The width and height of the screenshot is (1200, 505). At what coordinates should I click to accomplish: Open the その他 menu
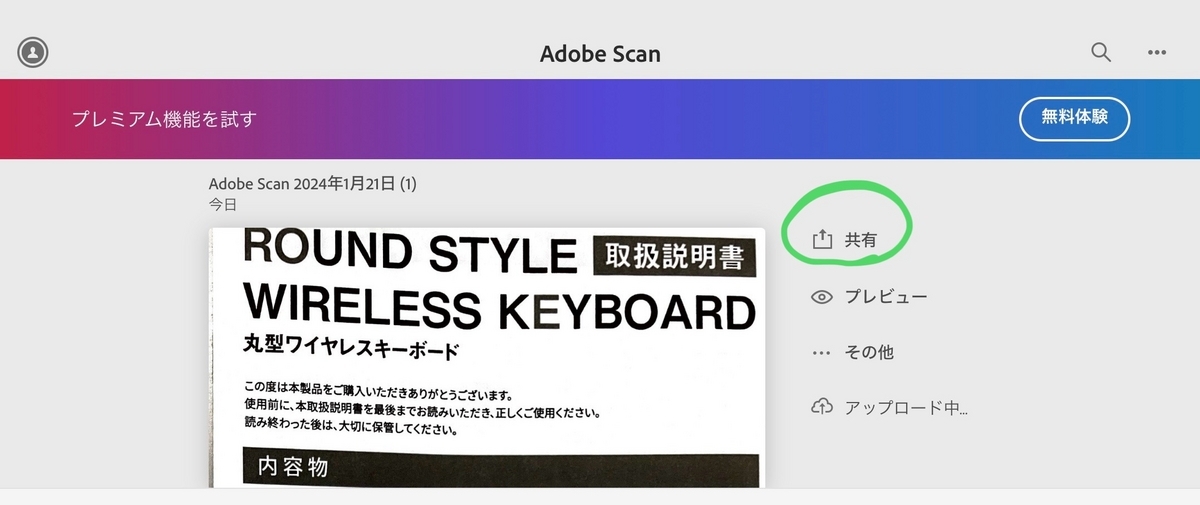pos(869,353)
